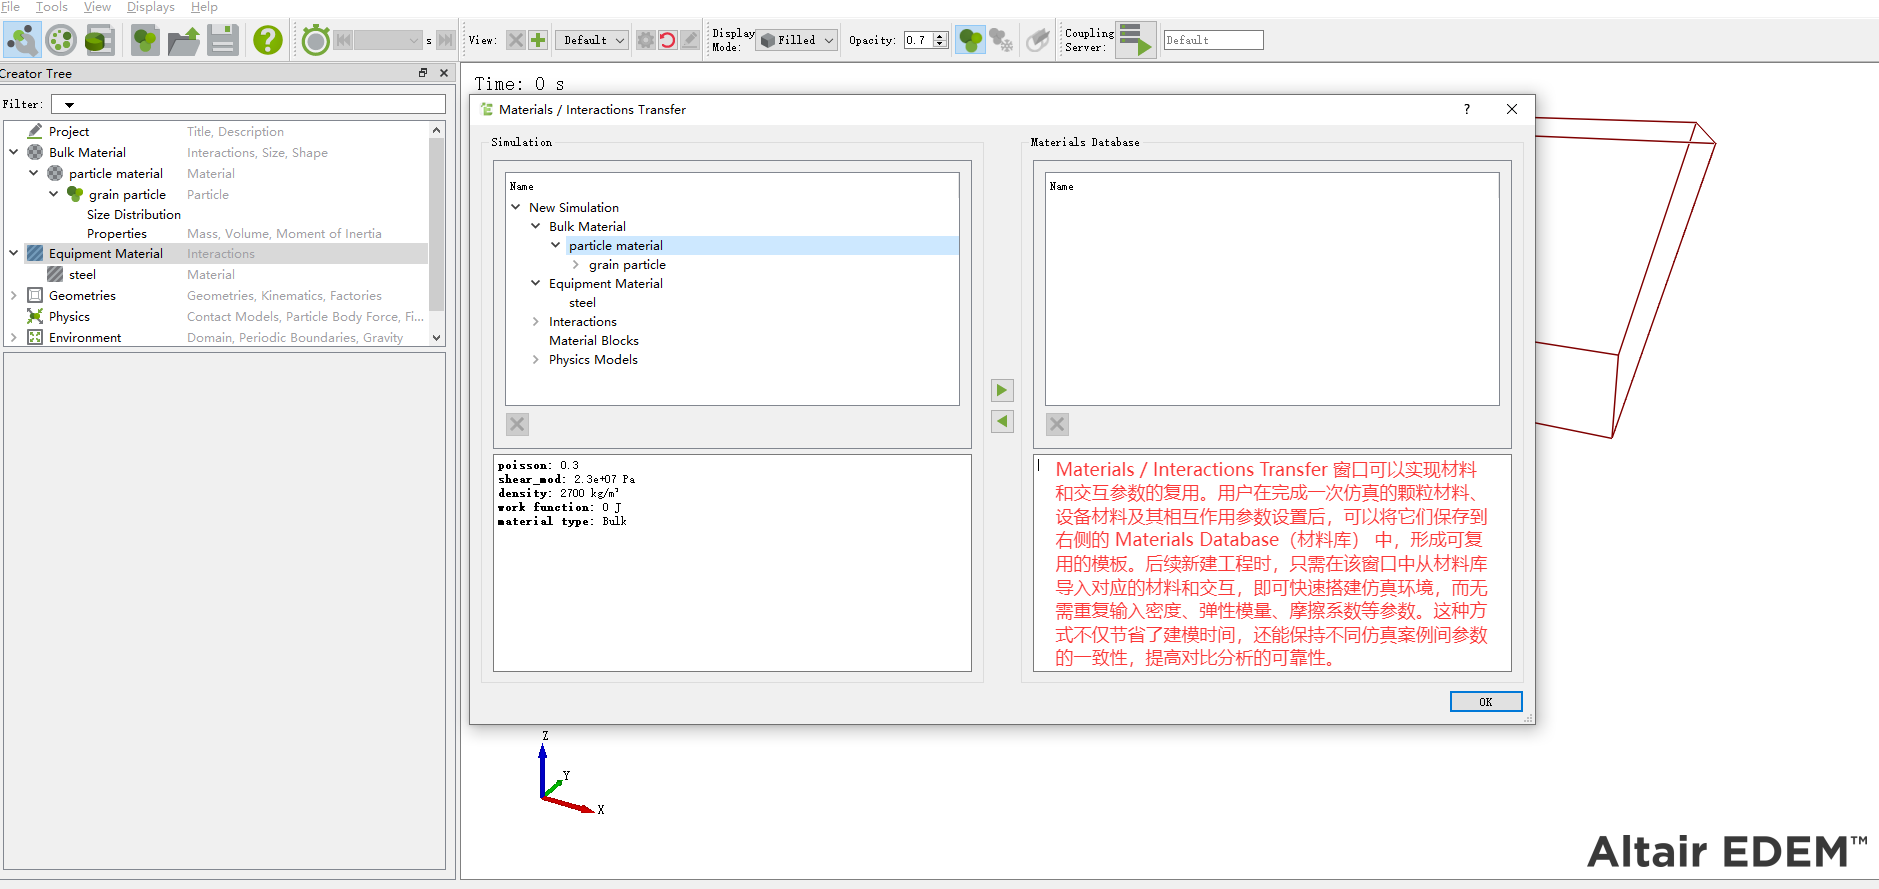Open the Displays menu
1879x889 pixels.
click(151, 7)
